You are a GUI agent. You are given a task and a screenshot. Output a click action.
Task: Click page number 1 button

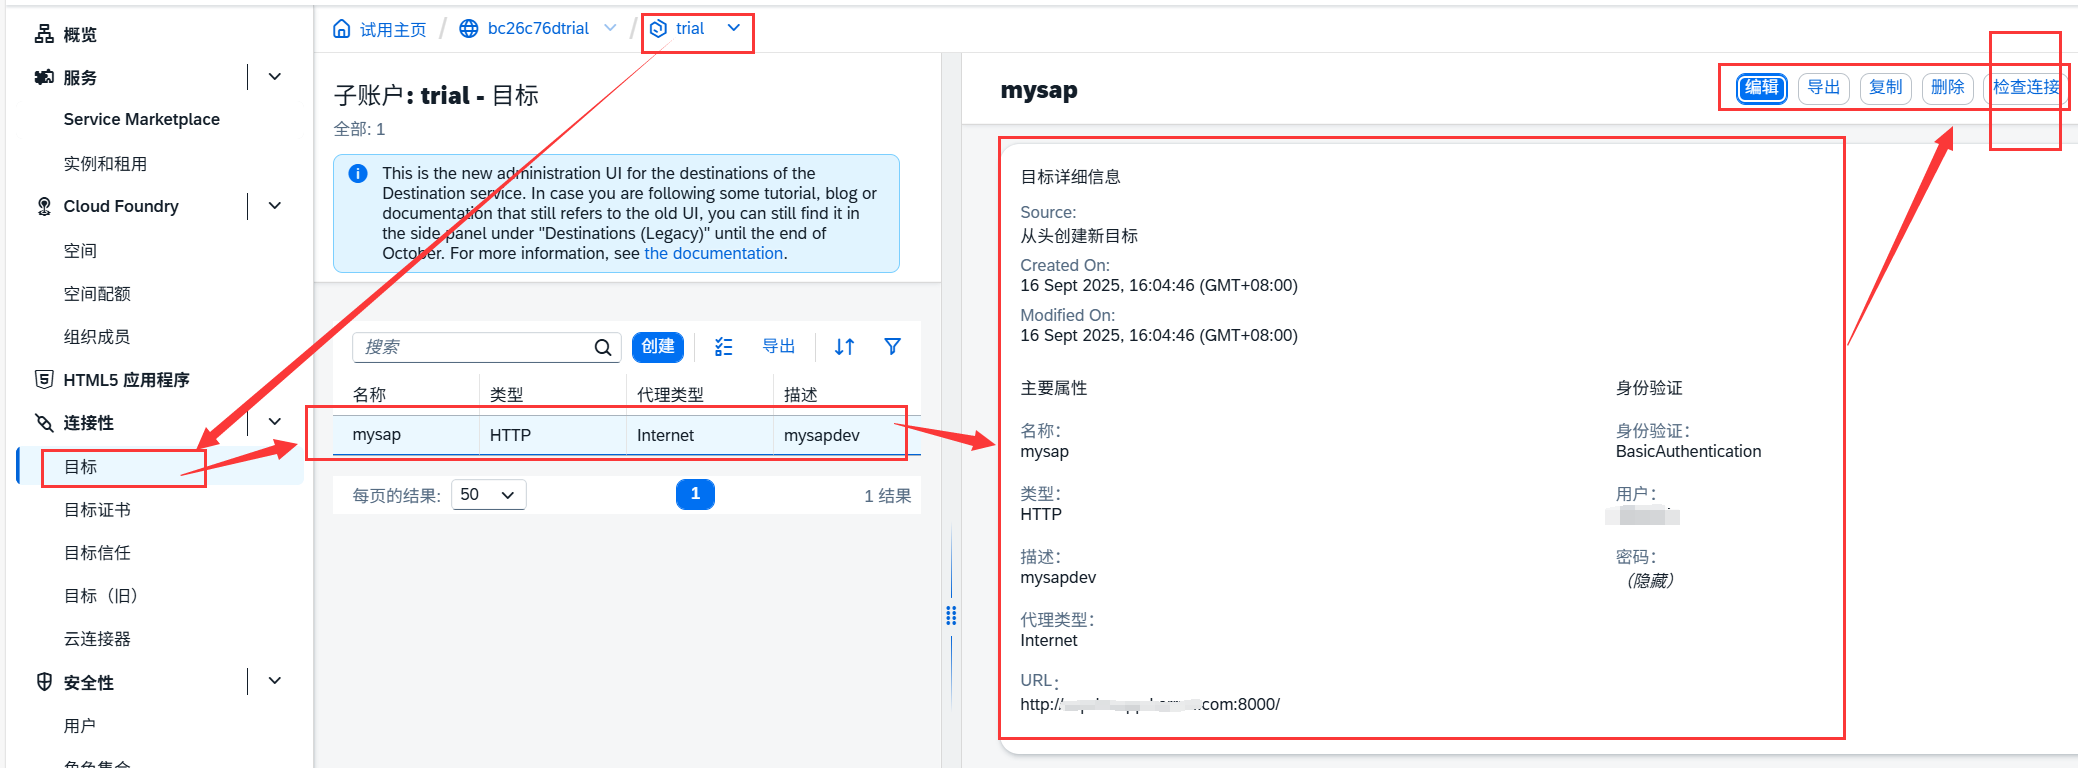(695, 494)
